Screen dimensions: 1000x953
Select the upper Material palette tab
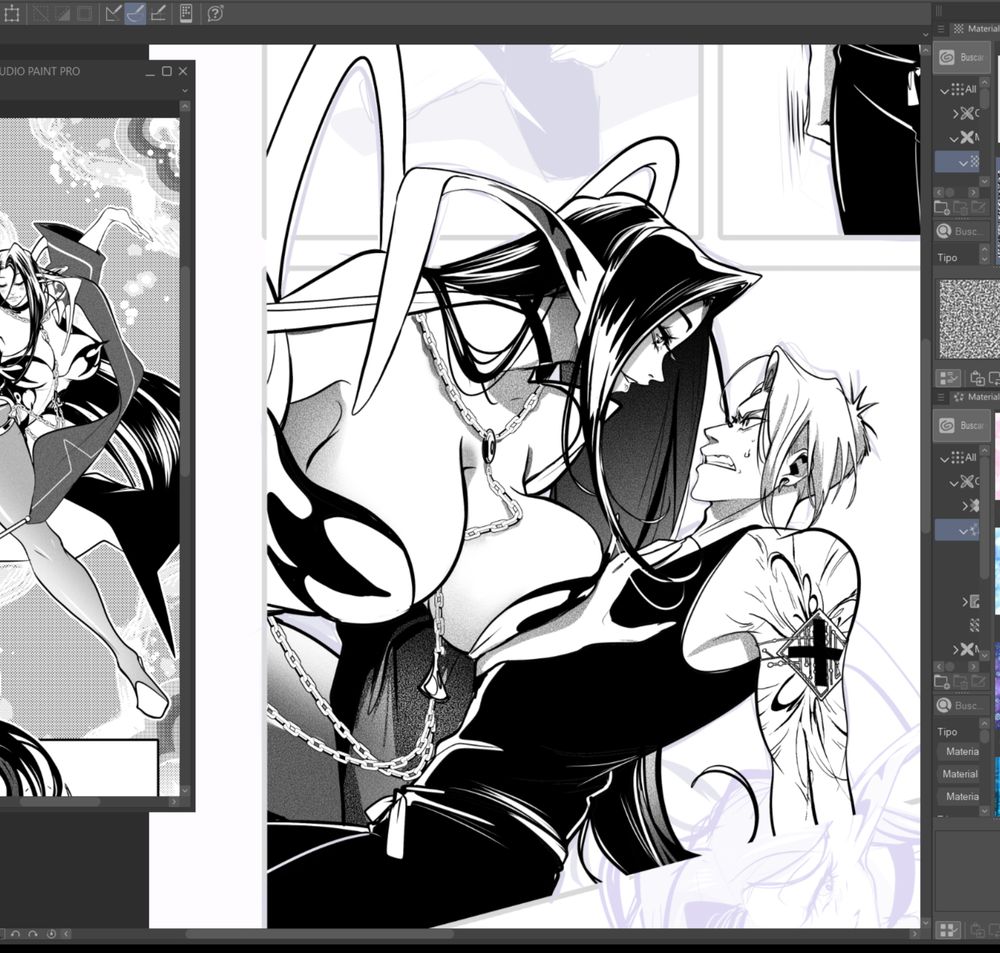pos(975,29)
